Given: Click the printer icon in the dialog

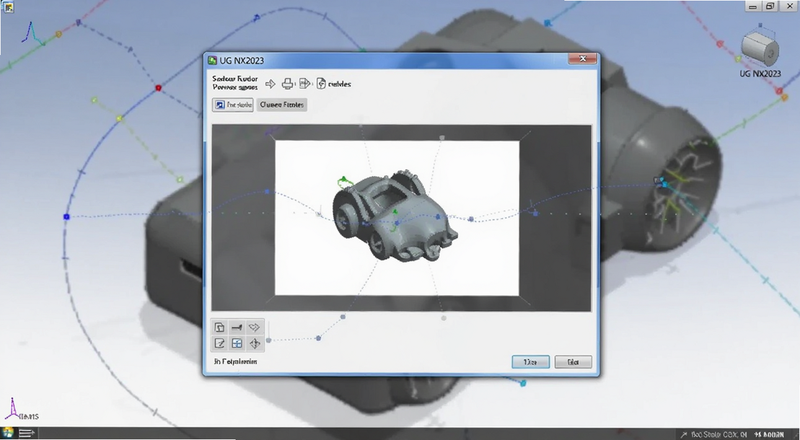Looking at the screenshot, I should pyautogui.click(x=288, y=84).
